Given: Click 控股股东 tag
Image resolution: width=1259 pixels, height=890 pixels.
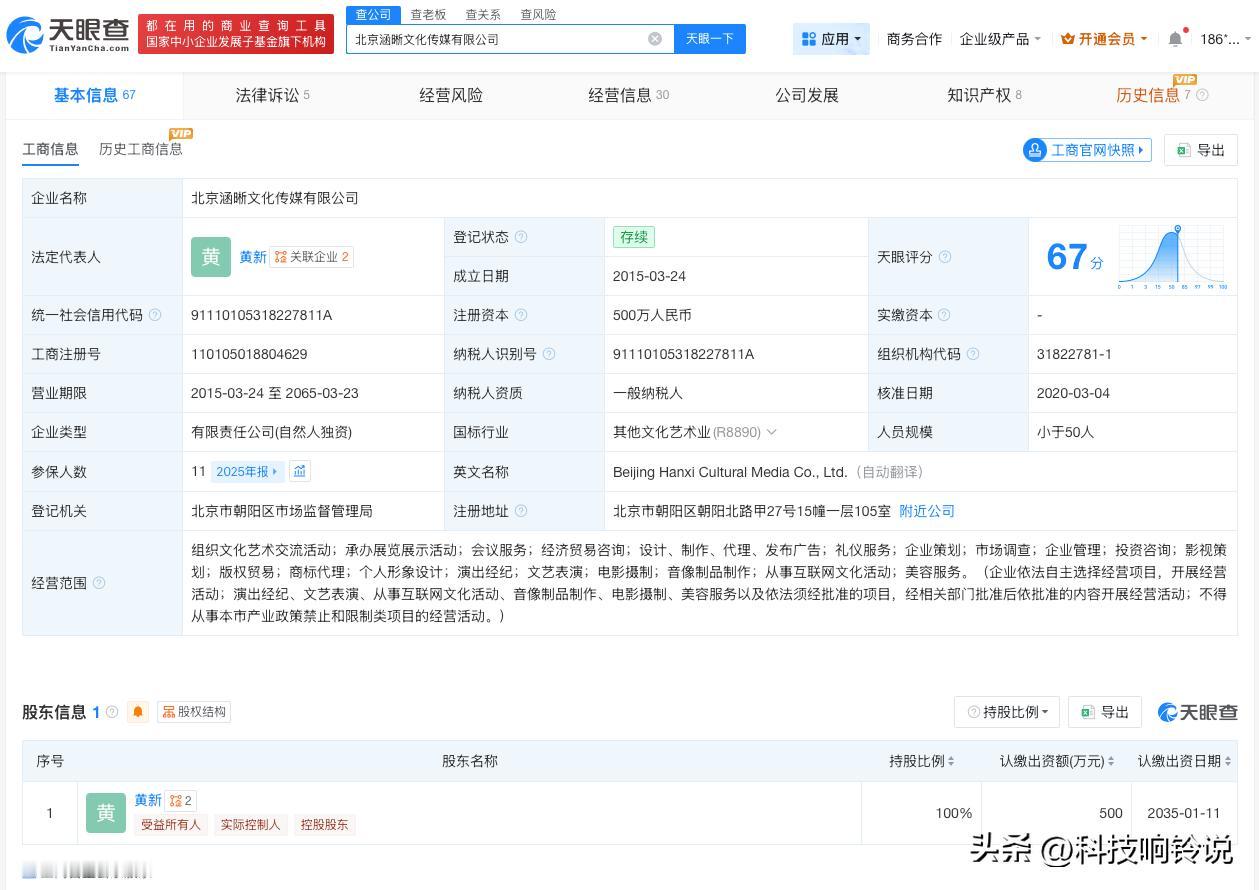Looking at the screenshot, I should click(x=325, y=825).
